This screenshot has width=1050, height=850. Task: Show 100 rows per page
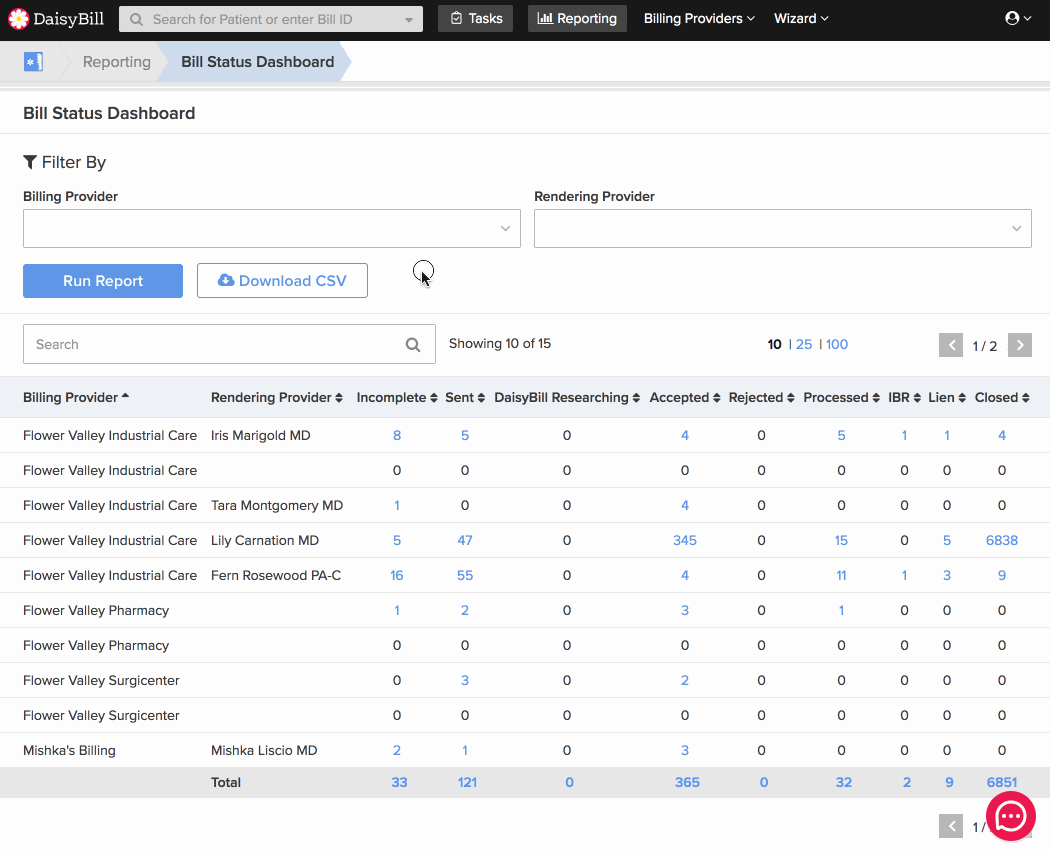tap(837, 344)
